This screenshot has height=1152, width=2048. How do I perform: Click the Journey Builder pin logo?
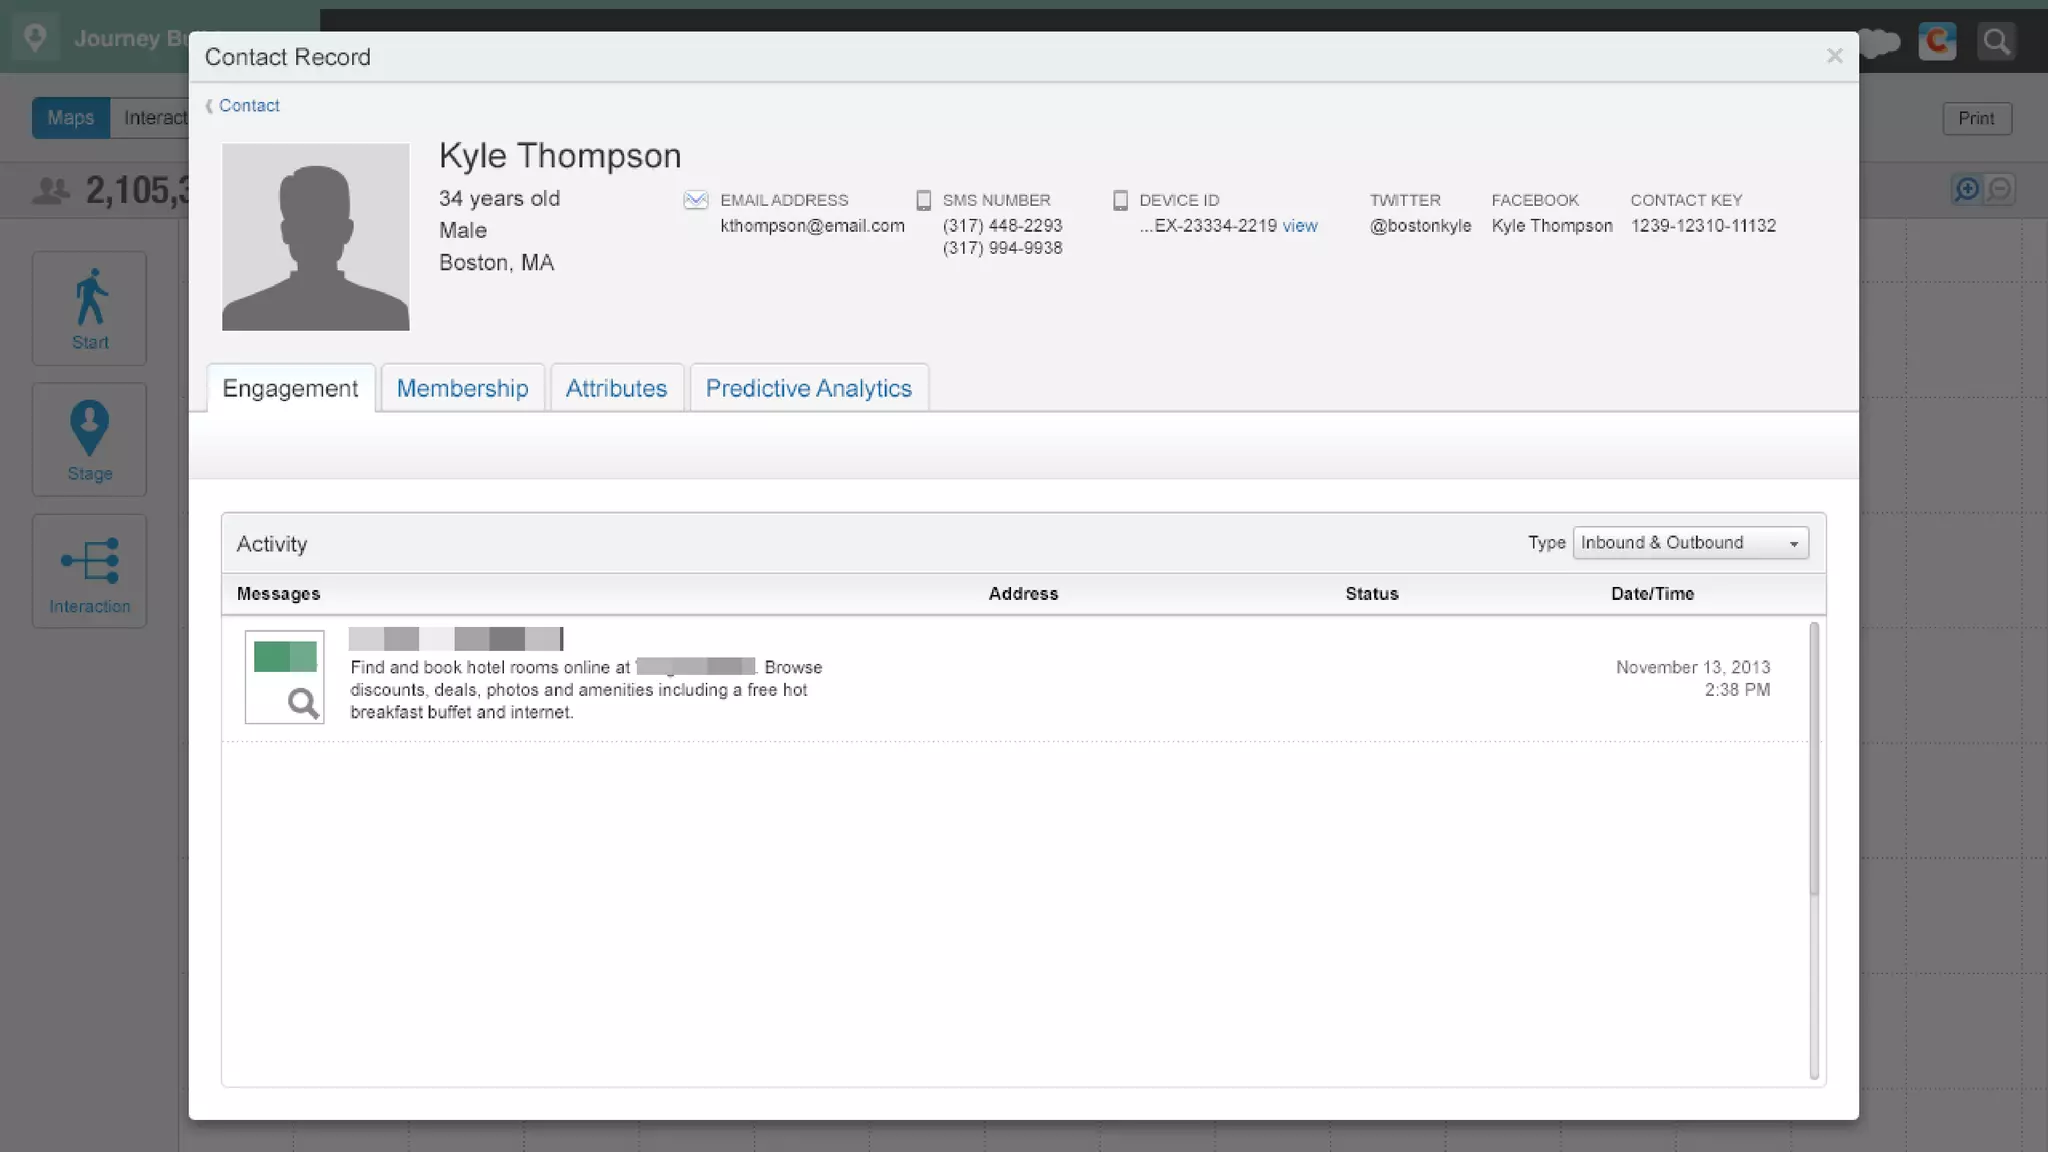point(35,38)
